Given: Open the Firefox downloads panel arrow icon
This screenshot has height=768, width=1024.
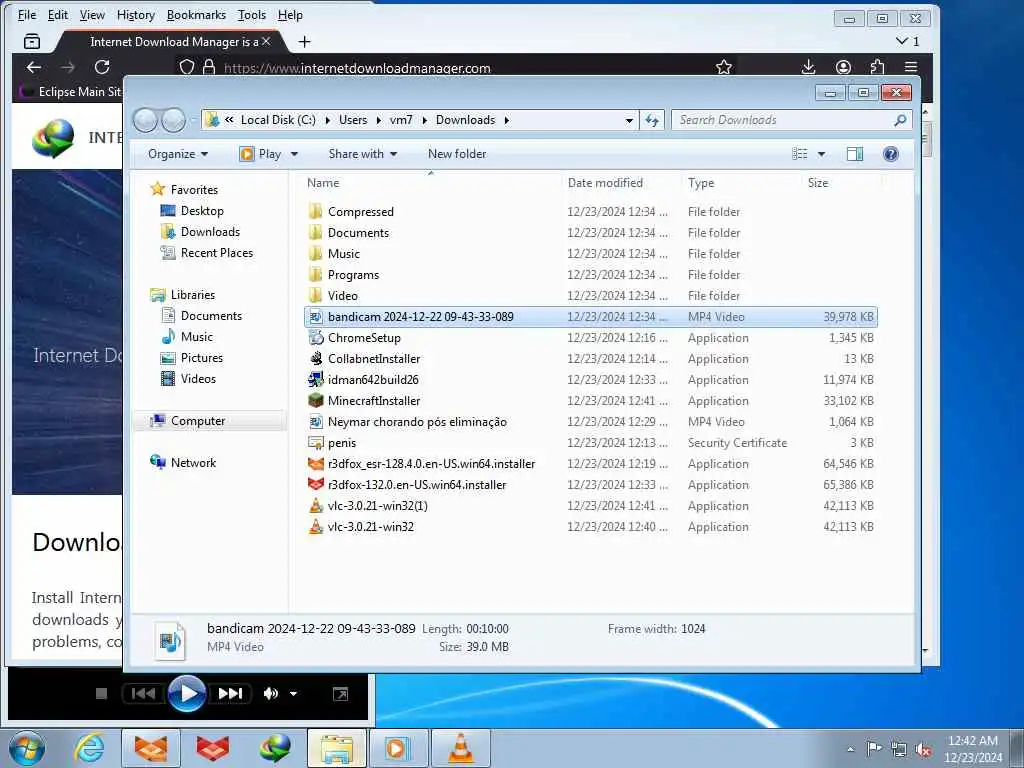Looking at the screenshot, I should tap(808, 67).
